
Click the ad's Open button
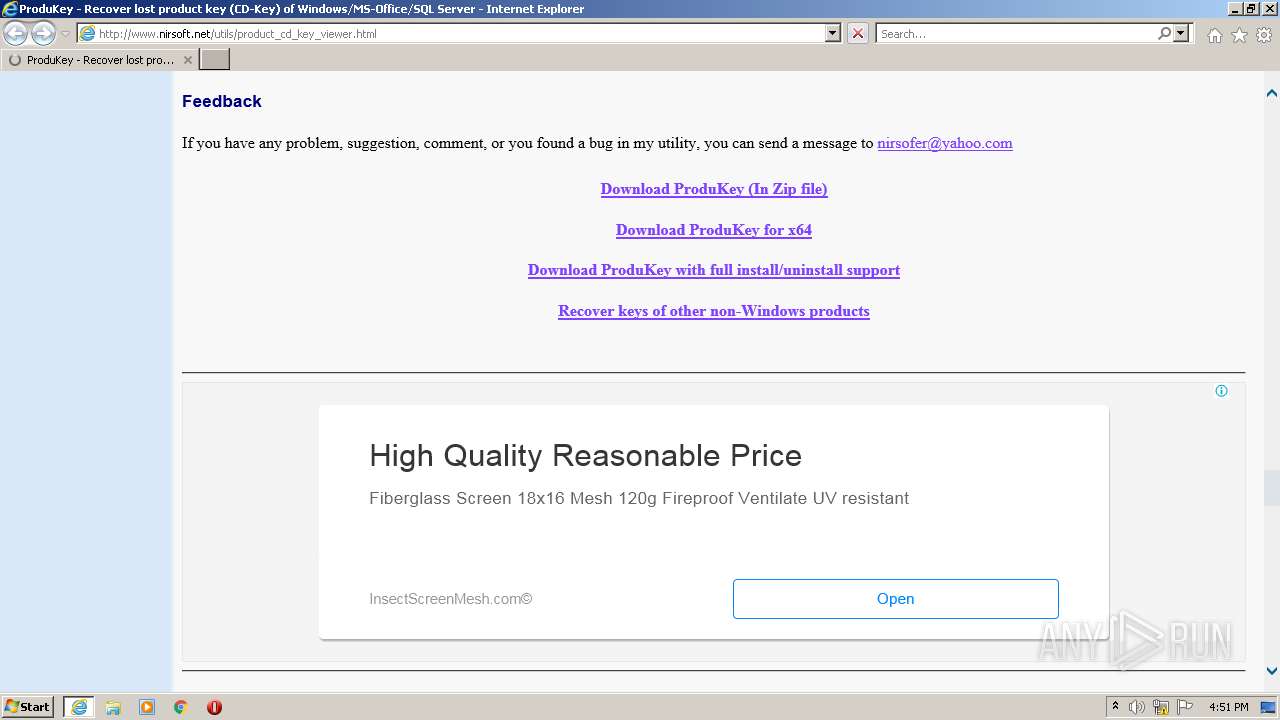tap(895, 599)
